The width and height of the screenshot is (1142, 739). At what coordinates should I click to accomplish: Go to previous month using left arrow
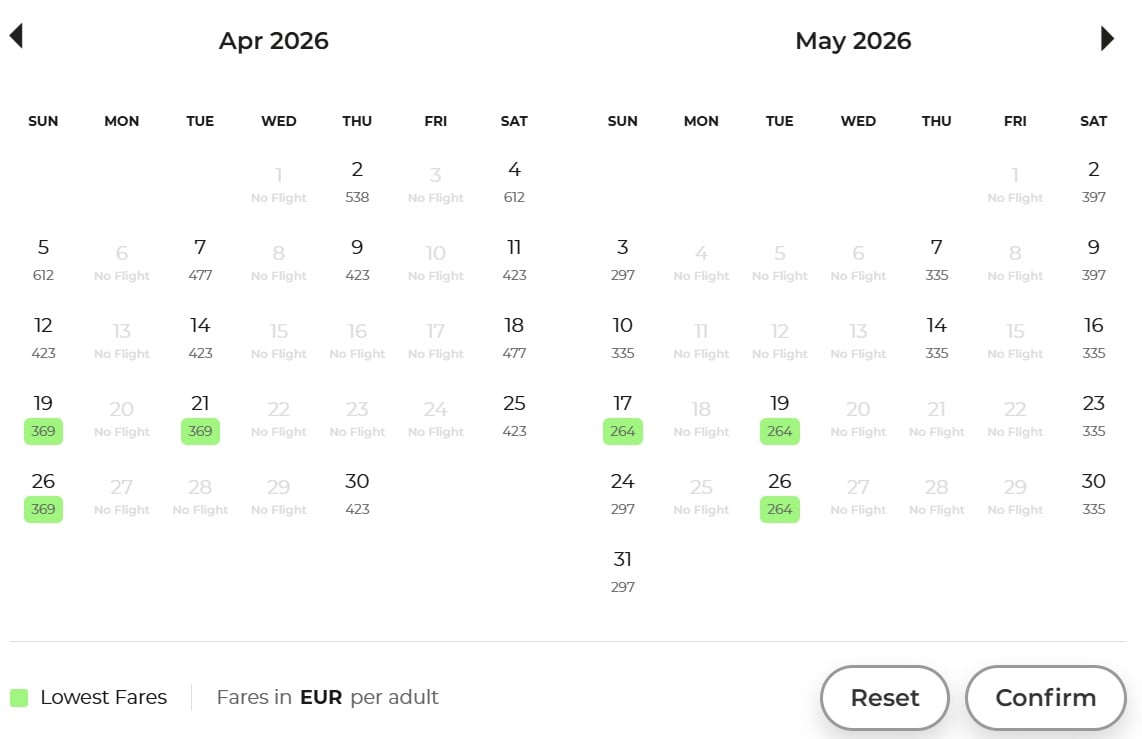(x=16, y=38)
